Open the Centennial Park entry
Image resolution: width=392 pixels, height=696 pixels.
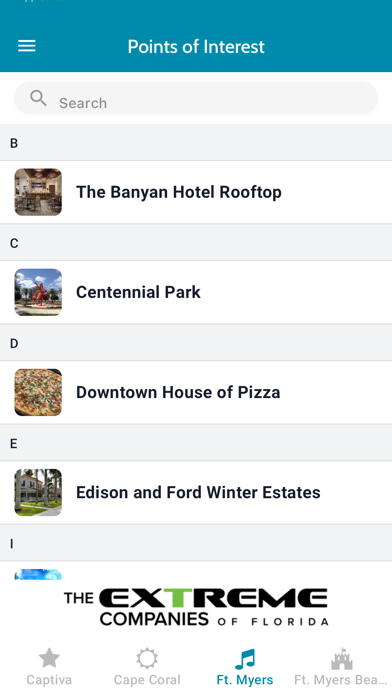click(x=196, y=292)
